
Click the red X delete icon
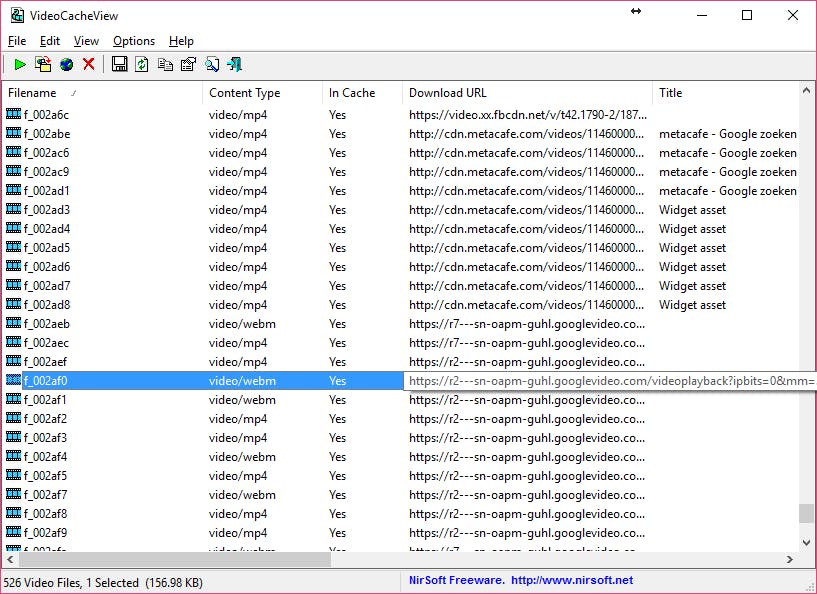pyautogui.click(x=89, y=65)
